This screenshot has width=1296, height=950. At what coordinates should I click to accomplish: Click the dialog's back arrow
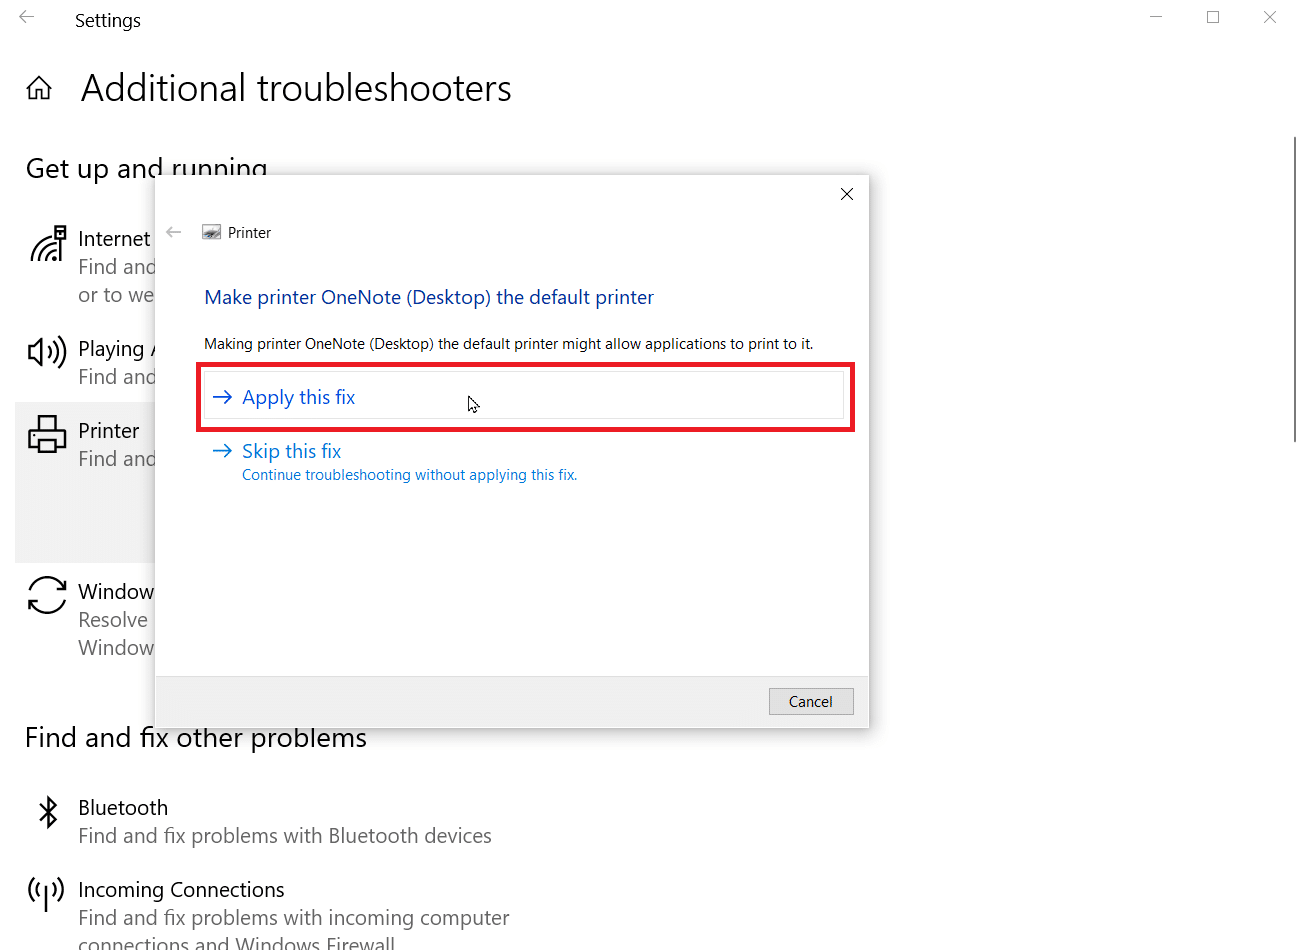coord(174,232)
